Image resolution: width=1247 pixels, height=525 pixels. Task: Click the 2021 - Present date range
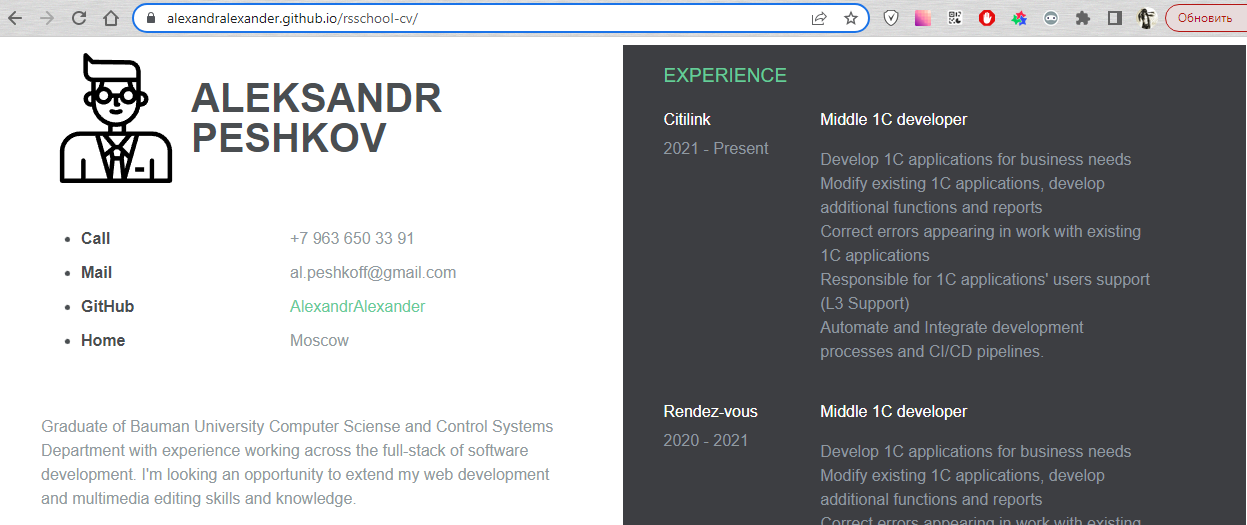pos(716,148)
